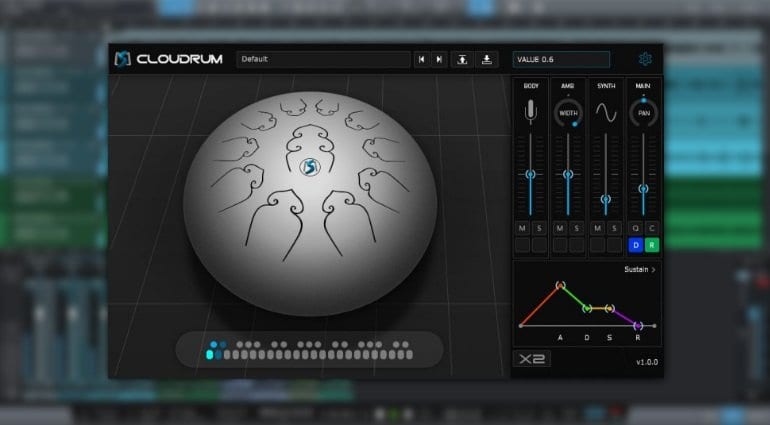Open settings with the gear icon
The image size is (770, 425).
click(645, 59)
